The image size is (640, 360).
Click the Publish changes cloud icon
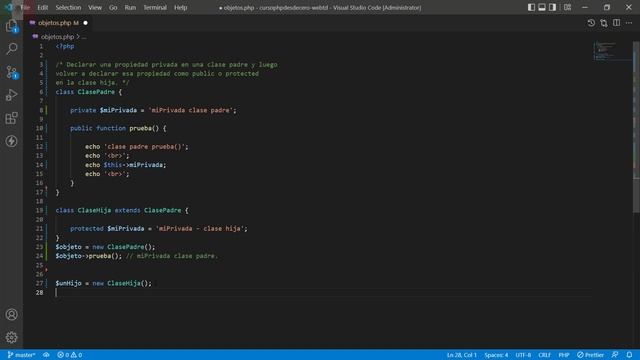point(46,355)
